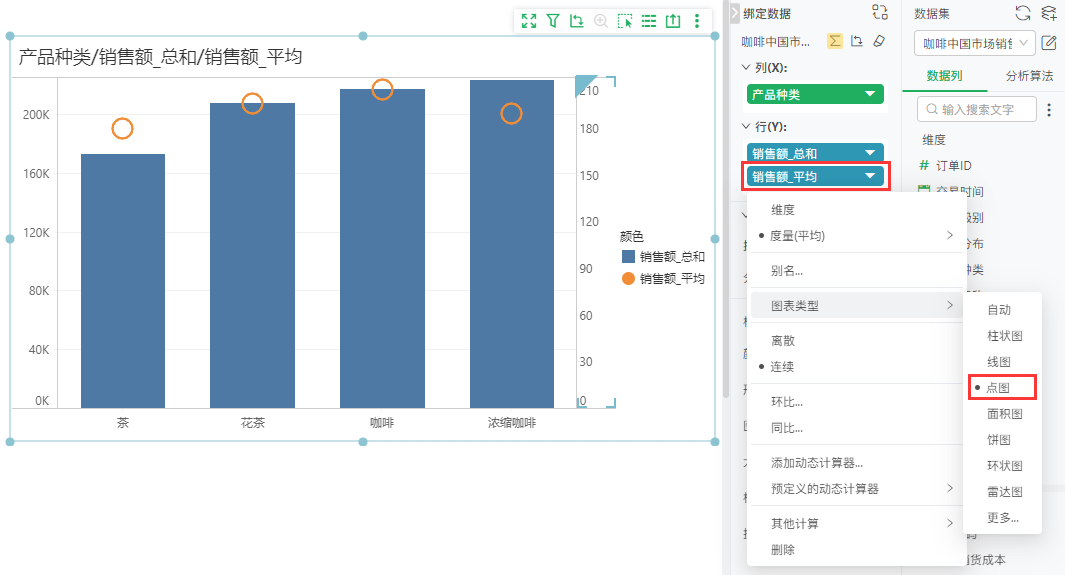Click 添加动态计算器... menu entry

point(816,463)
